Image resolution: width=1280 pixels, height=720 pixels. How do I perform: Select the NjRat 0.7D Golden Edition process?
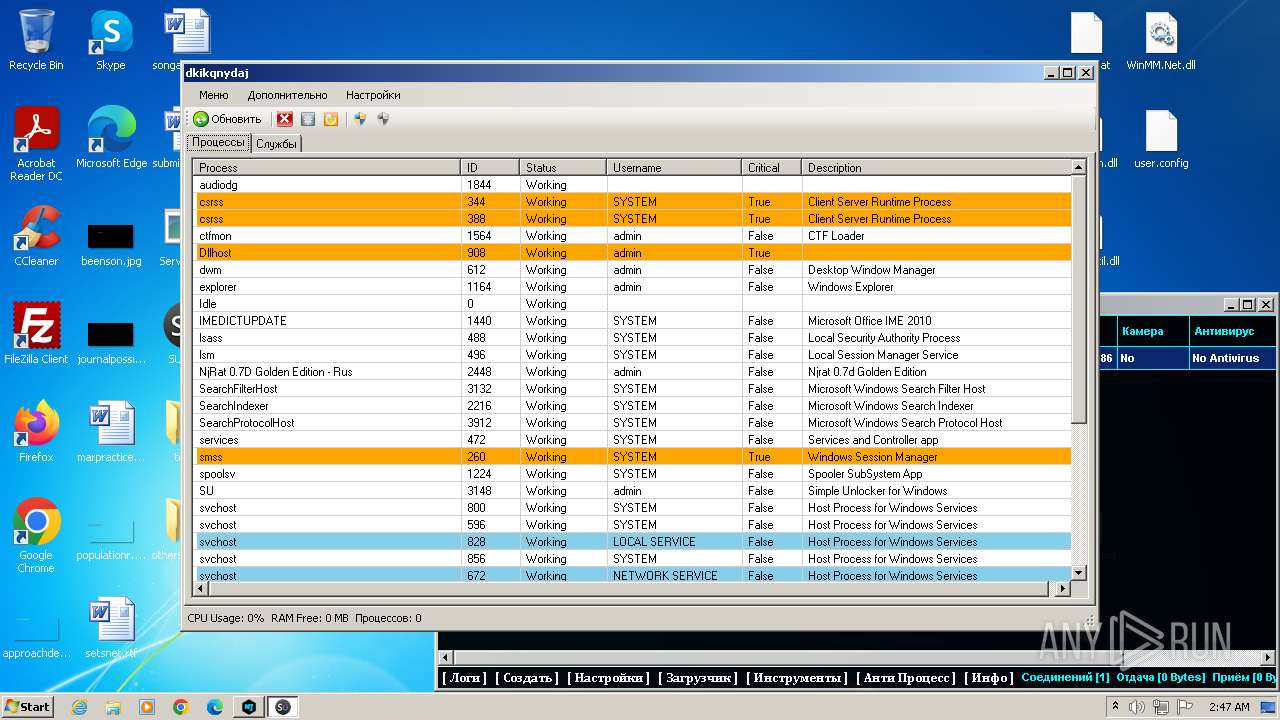[632, 372]
